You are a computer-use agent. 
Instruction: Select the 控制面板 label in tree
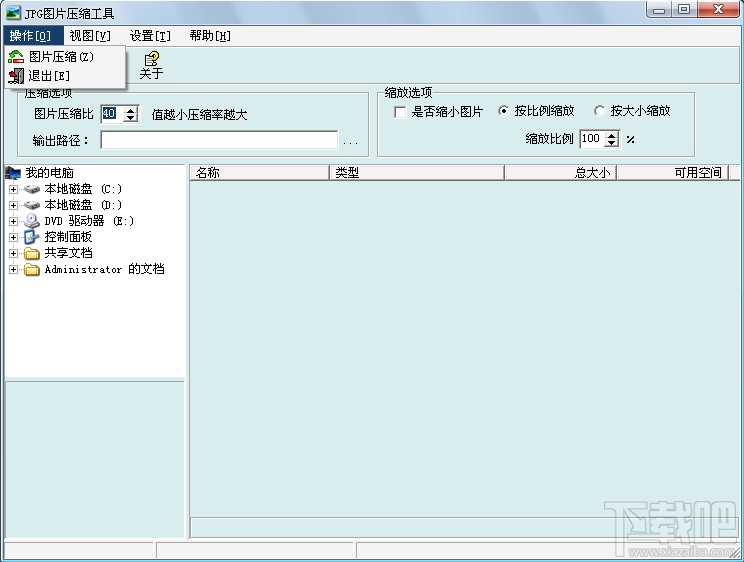tap(68, 237)
